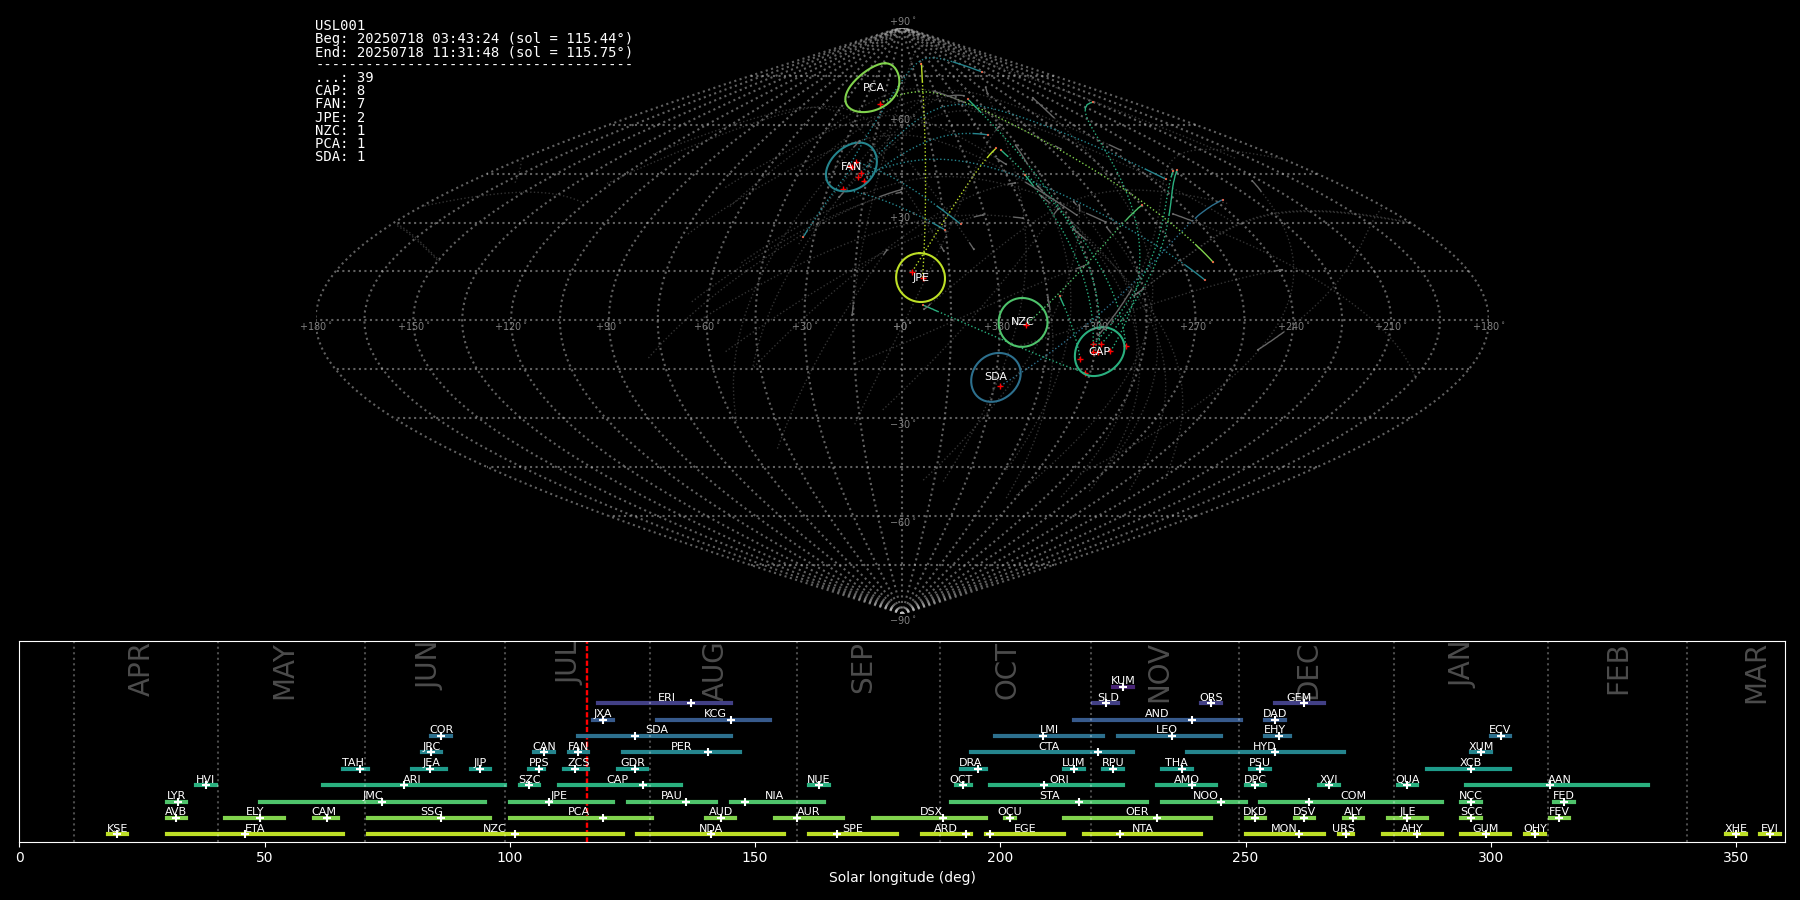Viewport: 1800px width, 900px height.
Task: Click the APR month label
Action: tap(139, 670)
